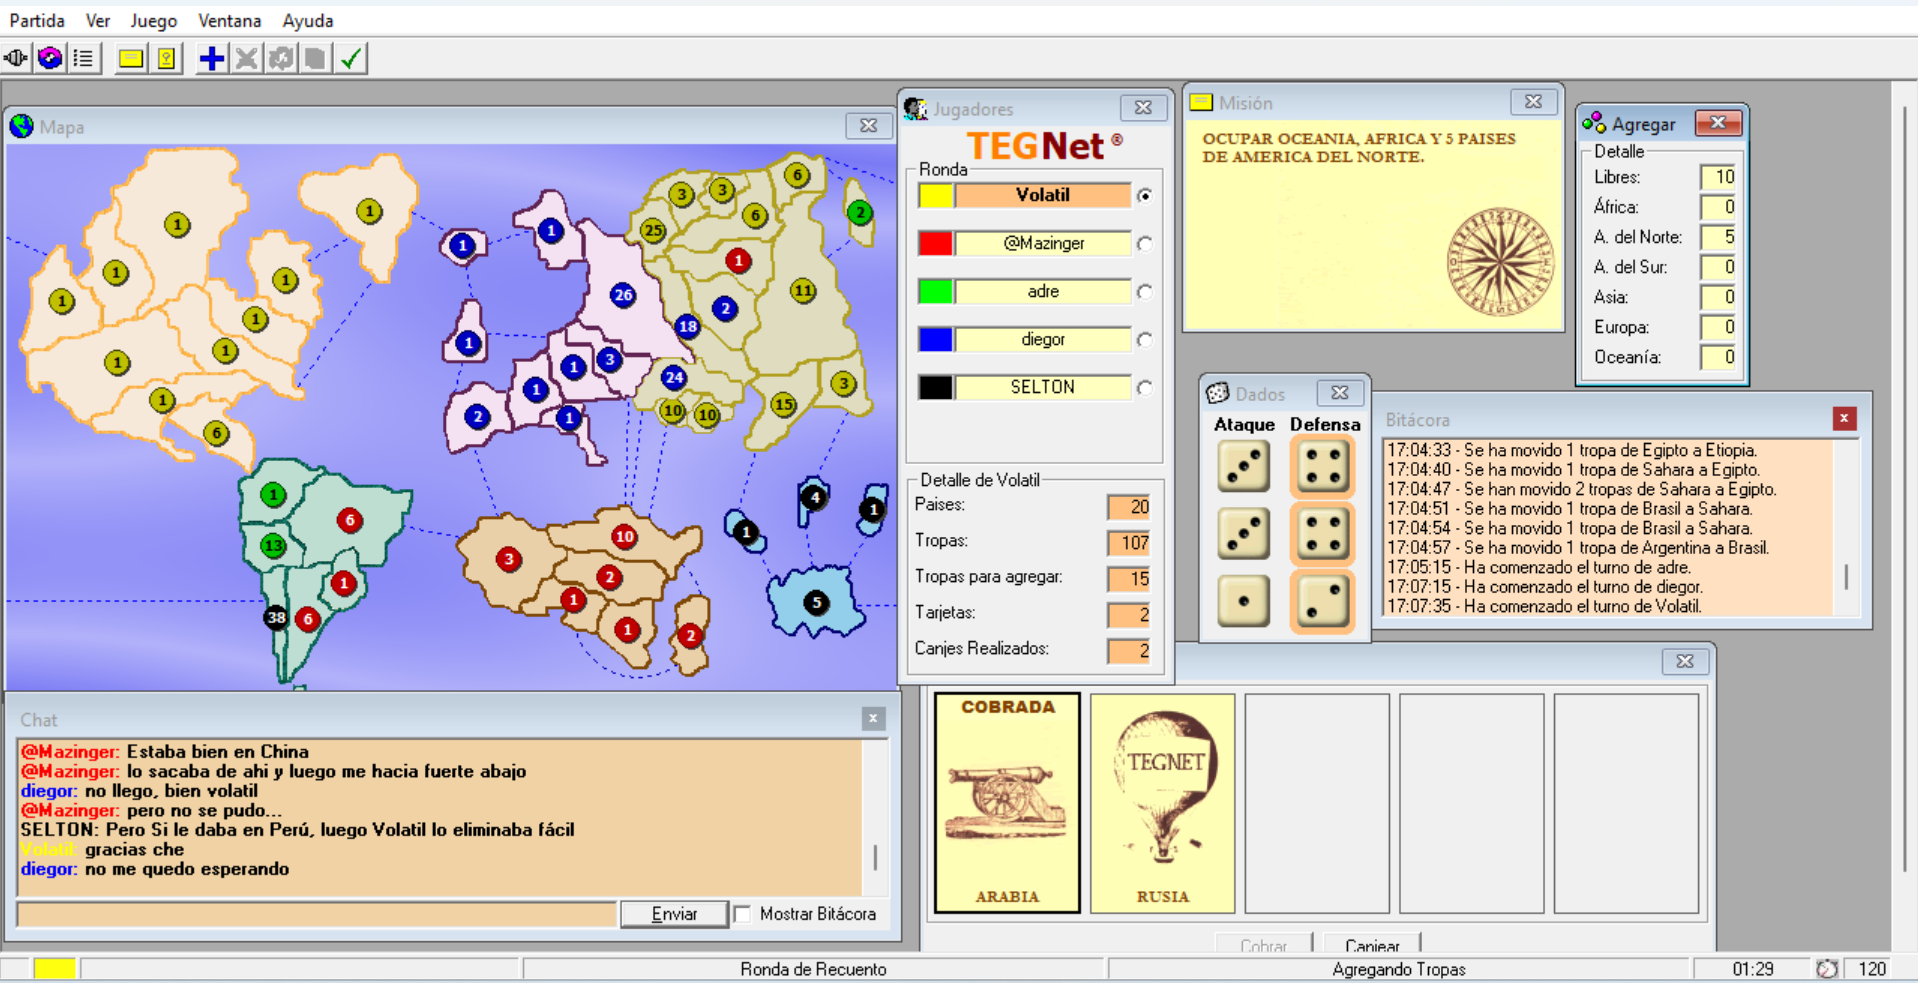The image size is (1918, 983).
Task: Click the gray crossed swords attack icon
Action: coord(246,59)
